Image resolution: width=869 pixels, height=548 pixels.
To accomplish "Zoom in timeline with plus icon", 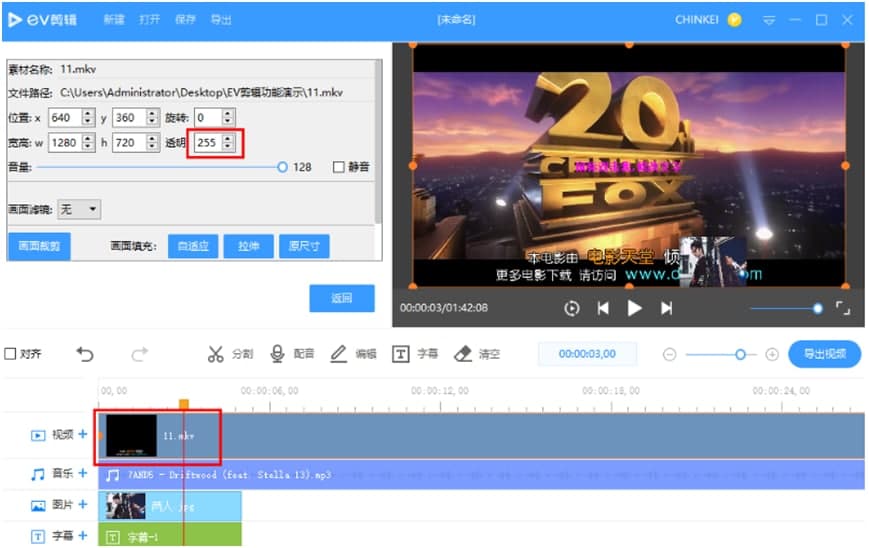I will (x=772, y=354).
